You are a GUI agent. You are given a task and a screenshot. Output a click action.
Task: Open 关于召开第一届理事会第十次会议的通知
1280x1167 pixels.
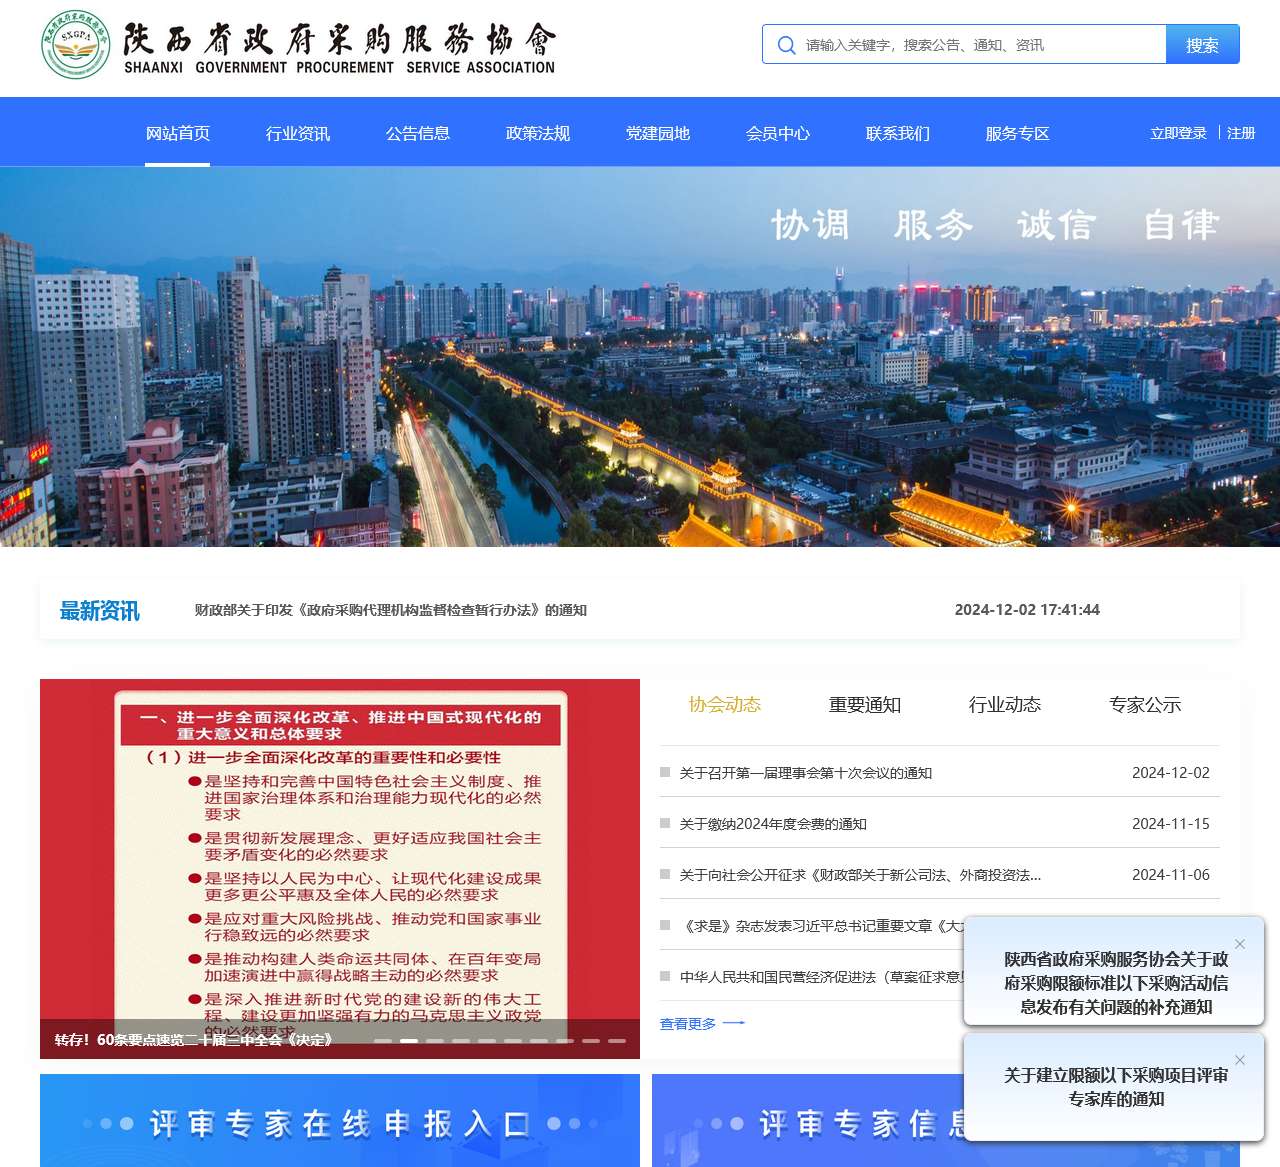click(x=806, y=773)
